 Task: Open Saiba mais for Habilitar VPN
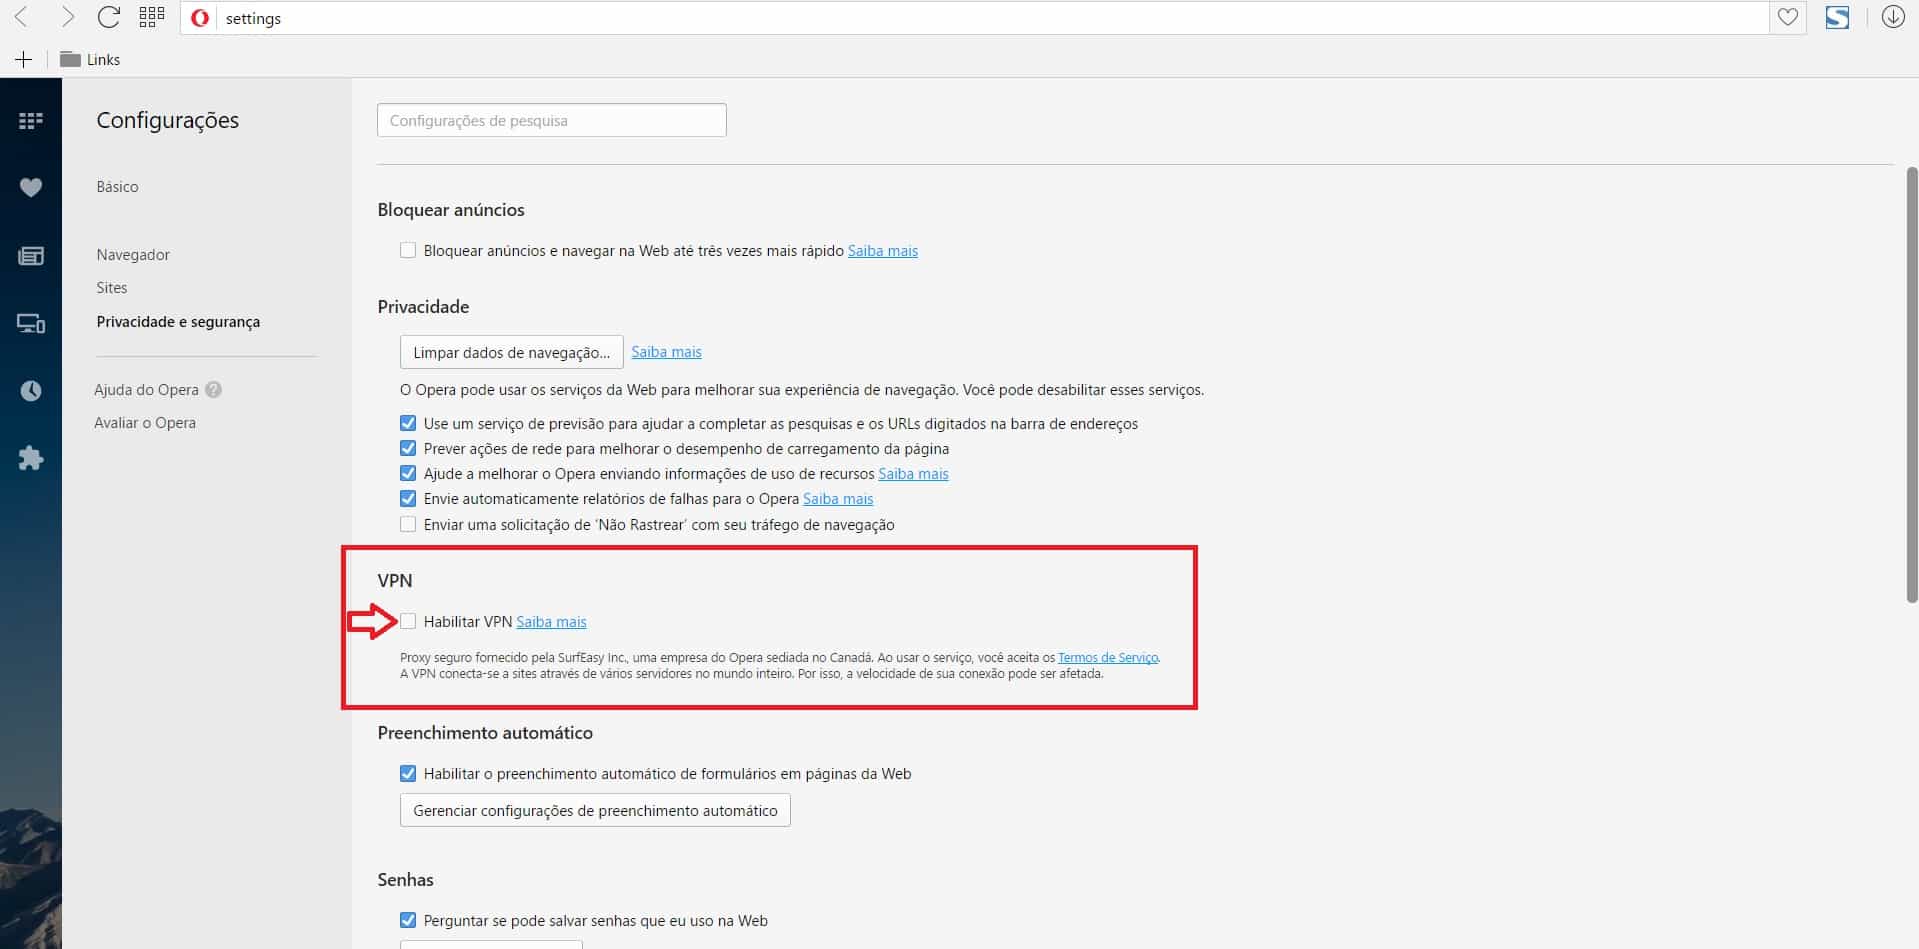coord(551,621)
